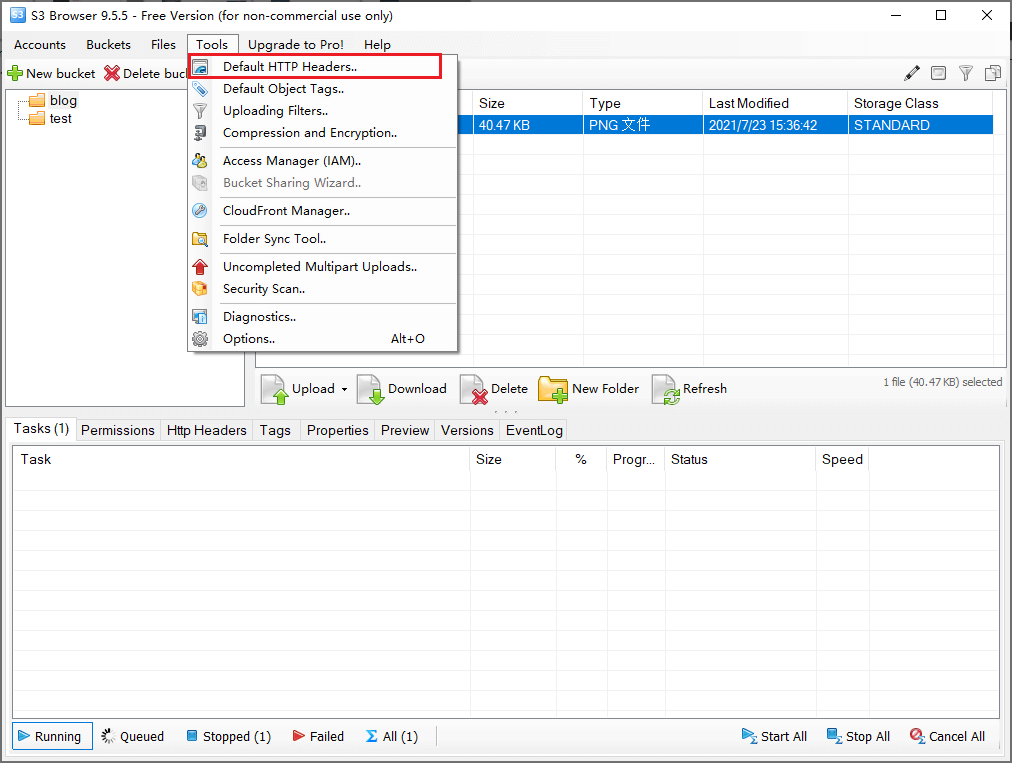Viewport: 1012px width, 763px height.
Task: Create a New bucket
Action: pyautogui.click(x=52, y=74)
